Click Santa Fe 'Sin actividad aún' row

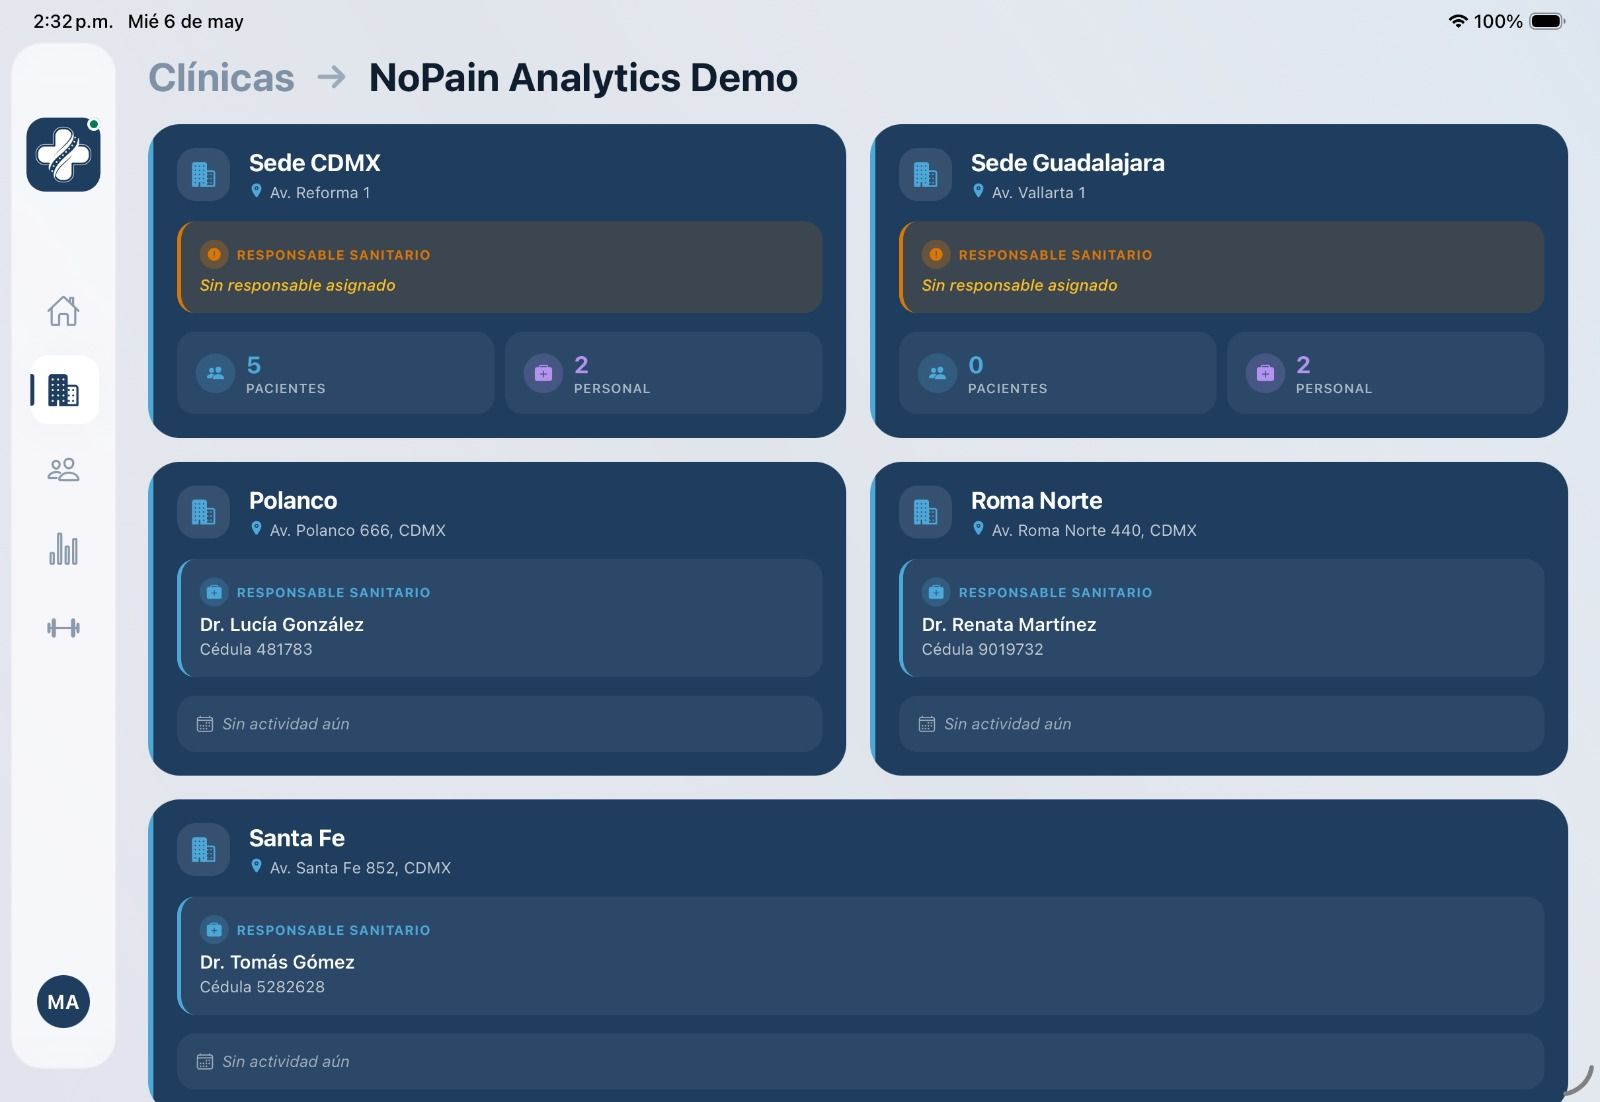(x=861, y=1062)
